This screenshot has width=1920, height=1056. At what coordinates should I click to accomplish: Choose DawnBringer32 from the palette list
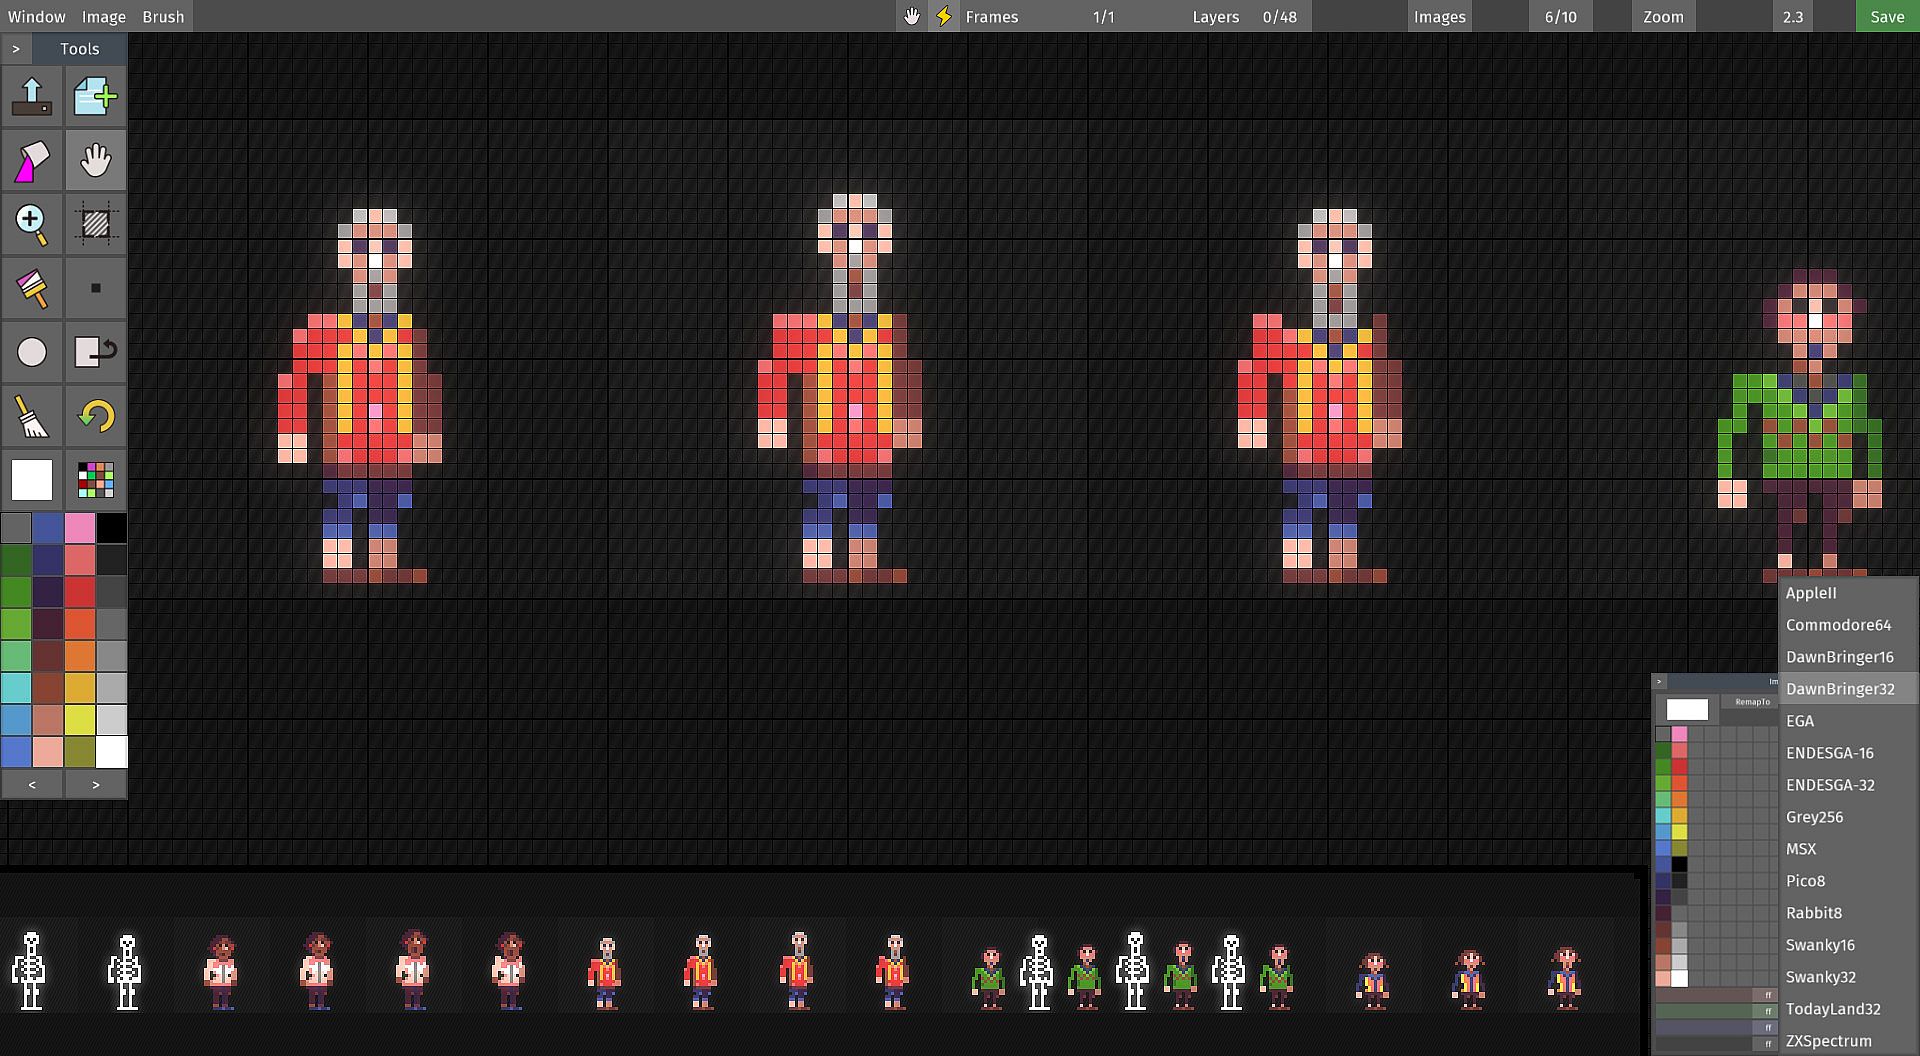point(1840,689)
